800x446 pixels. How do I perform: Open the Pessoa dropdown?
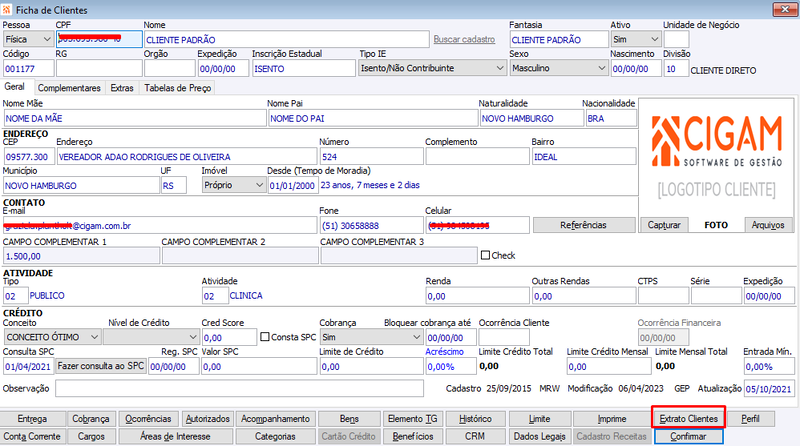click(28, 39)
